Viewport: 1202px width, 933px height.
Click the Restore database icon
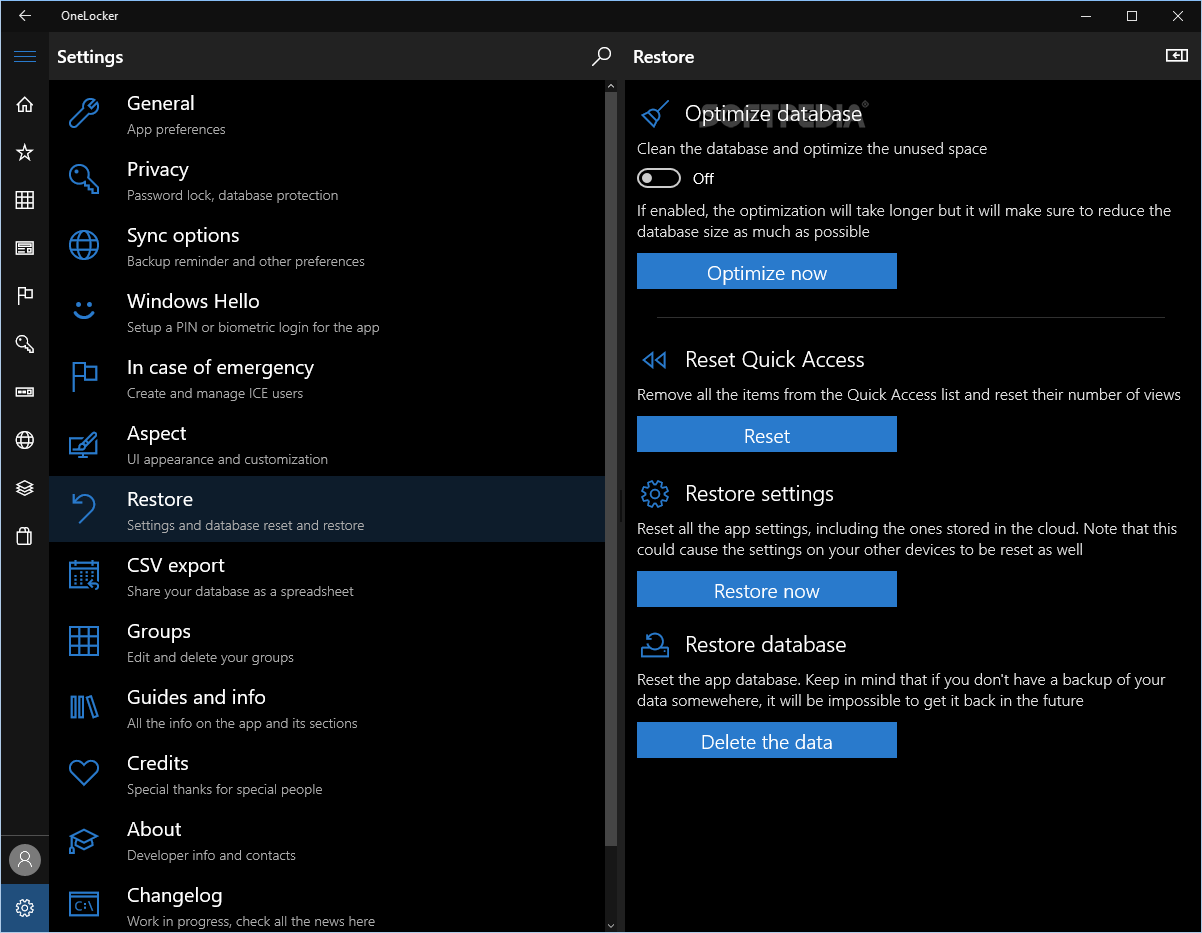point(655,645)
